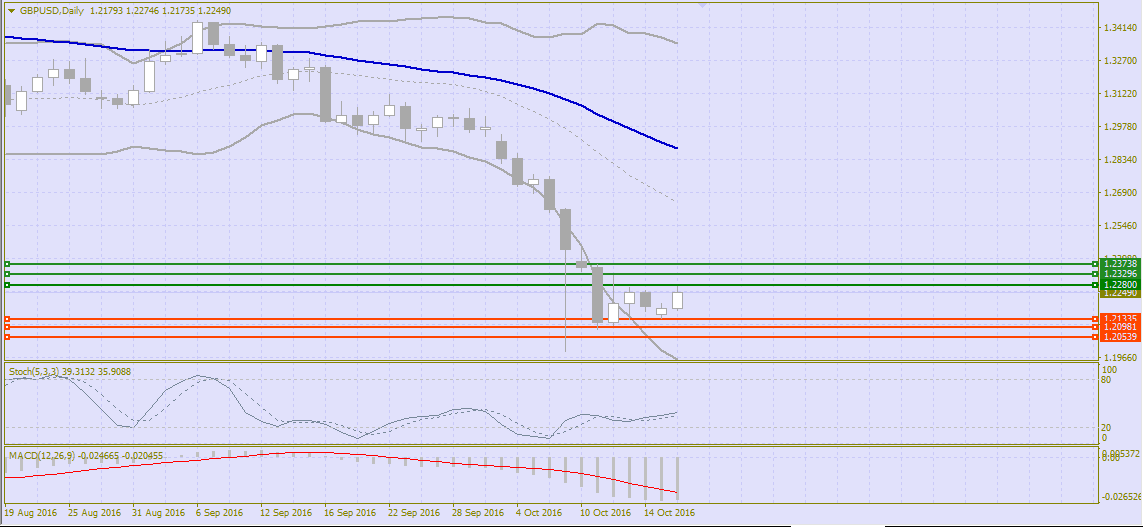The height and width of the screenshot is (527, 1143).
Task: Click the Stochastic scale value 80
Action: coord(1107,379)
